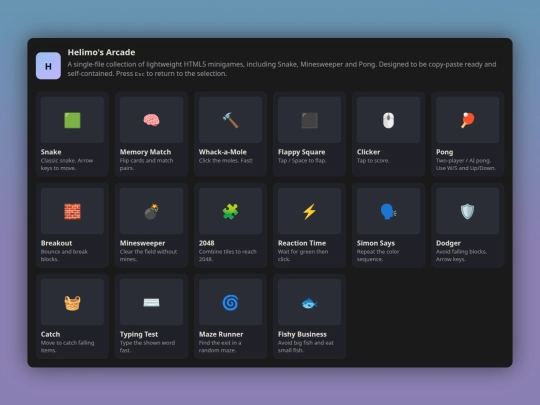Image resolution: width=540 pixels, height=405 pixels.
Task: Open 2048 using the puzzle piece icon
Action: pyautogui.click(x=230, y=211)
